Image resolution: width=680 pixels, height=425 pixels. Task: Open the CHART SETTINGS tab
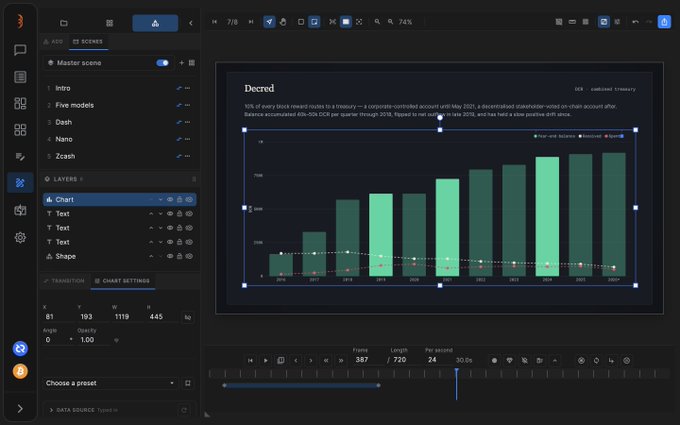(x=122, y=281)
